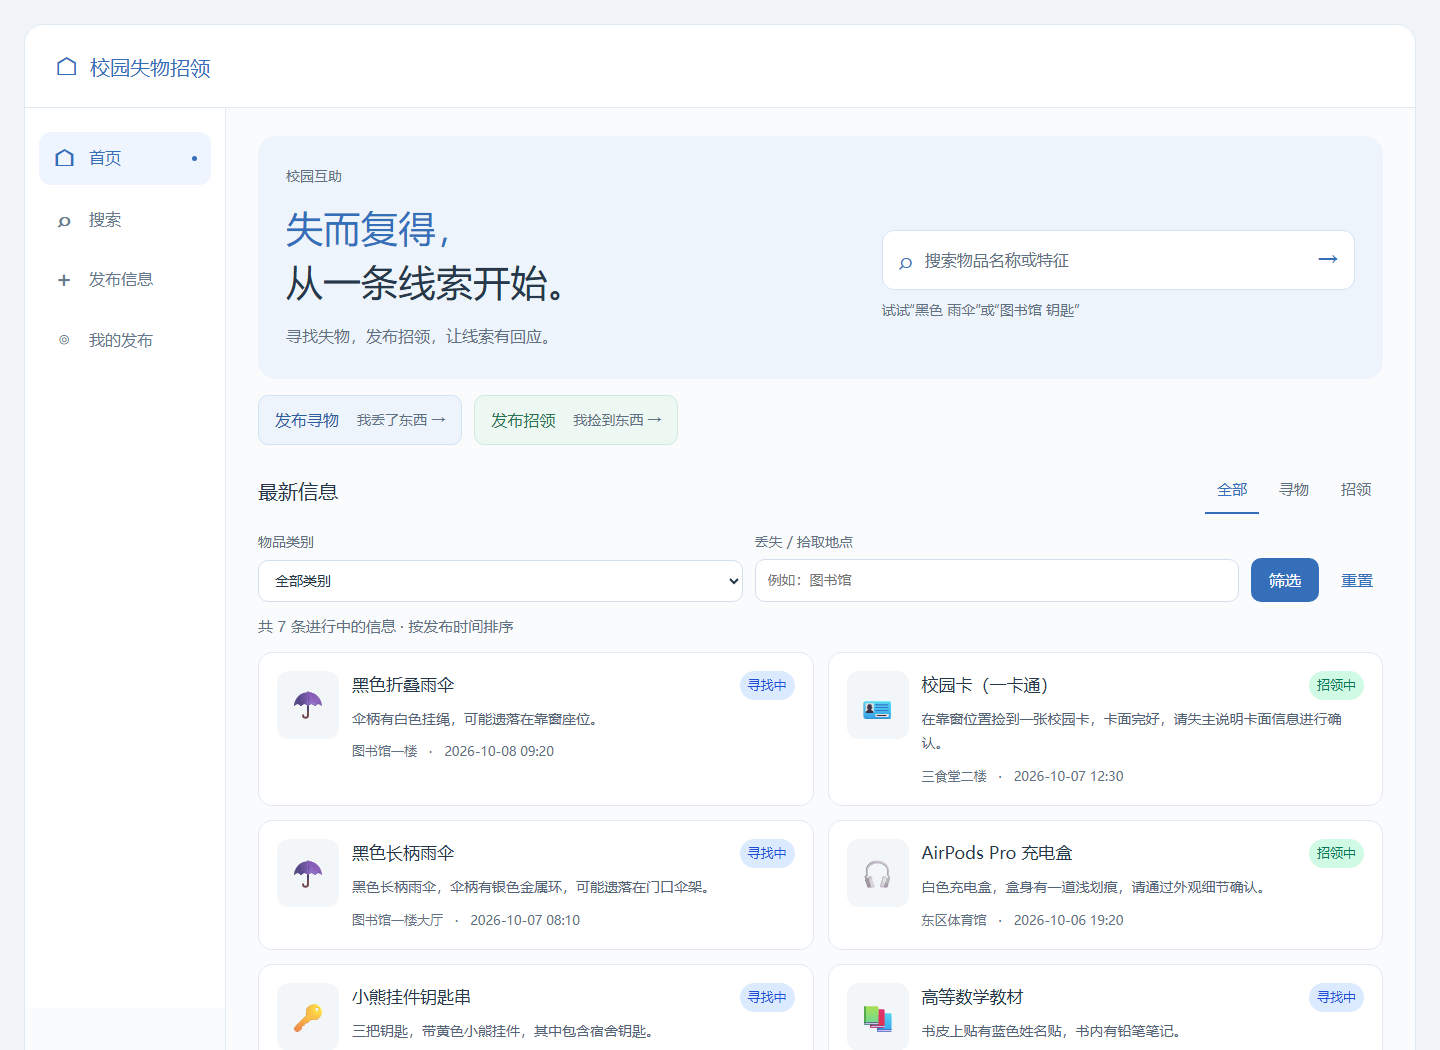This screenshot has width=1440, height=1050.
Task: Open the 全部类别 category dropdown
Action: (x=500, y=581)
